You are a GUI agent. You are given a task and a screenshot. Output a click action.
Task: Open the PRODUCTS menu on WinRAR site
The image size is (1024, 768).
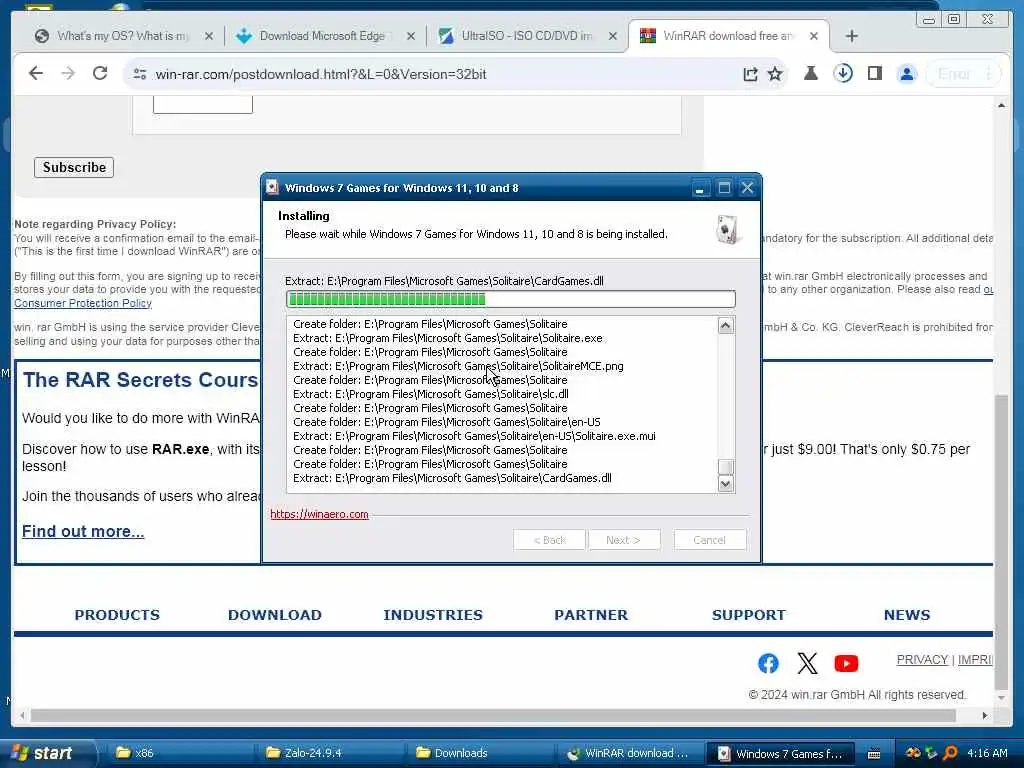[x=117, y=615]
